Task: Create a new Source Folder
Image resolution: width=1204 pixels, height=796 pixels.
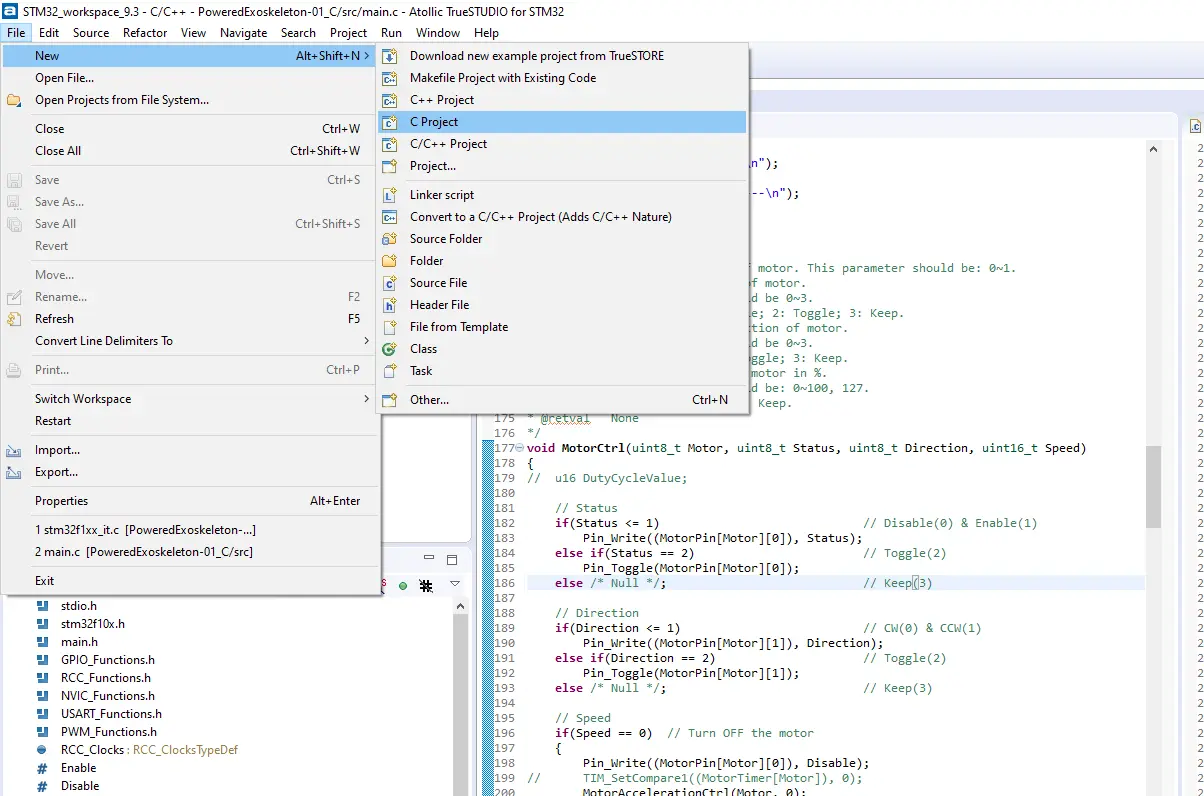Action: click(x=562, y=239)
